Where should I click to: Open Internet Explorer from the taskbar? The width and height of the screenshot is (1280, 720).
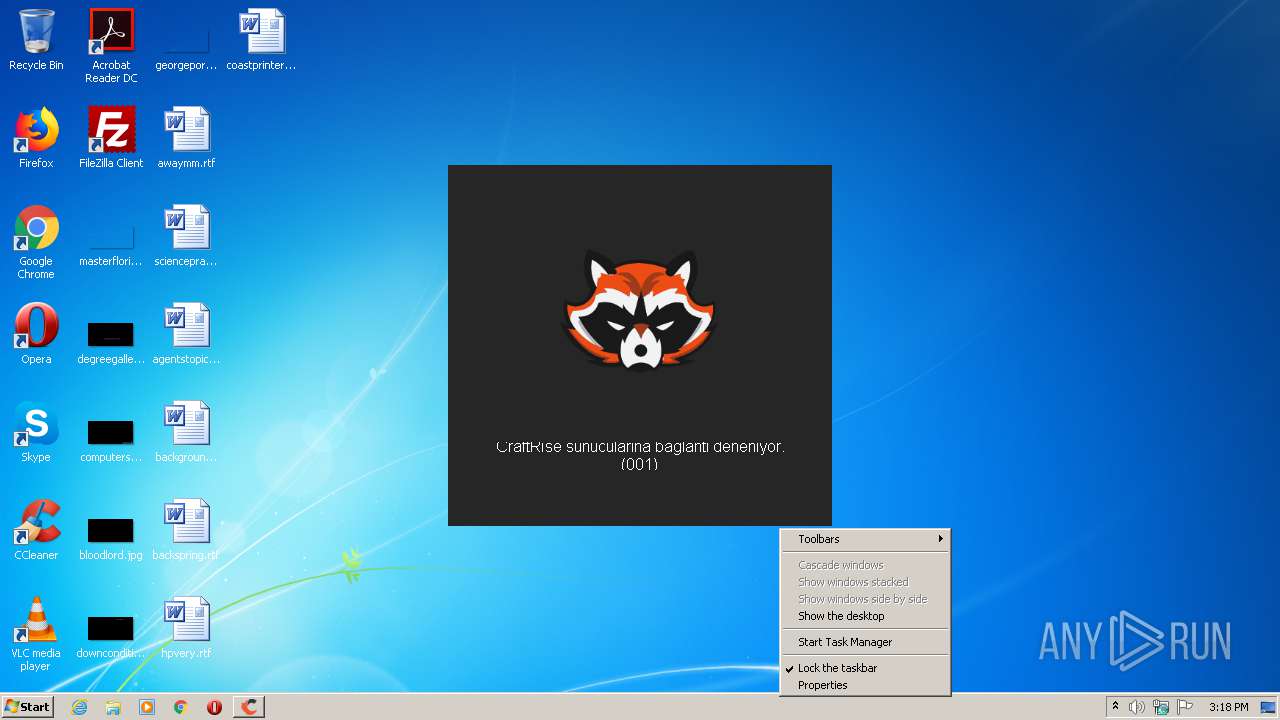79,707
